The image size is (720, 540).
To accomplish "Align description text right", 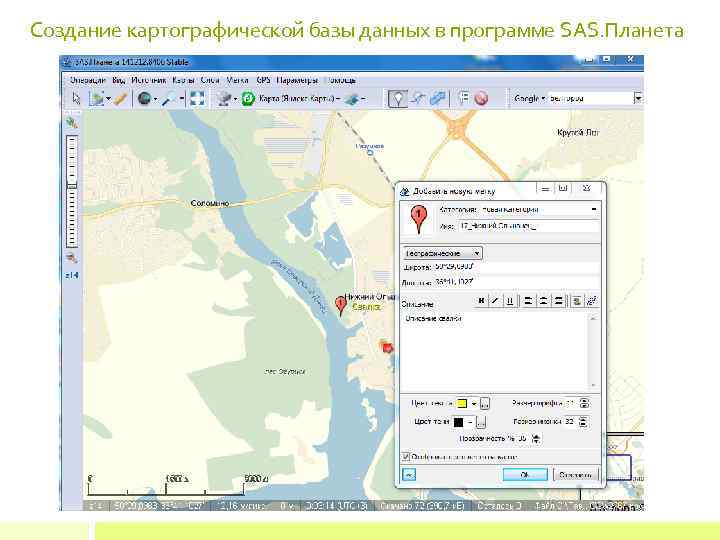I will [558, 301].
